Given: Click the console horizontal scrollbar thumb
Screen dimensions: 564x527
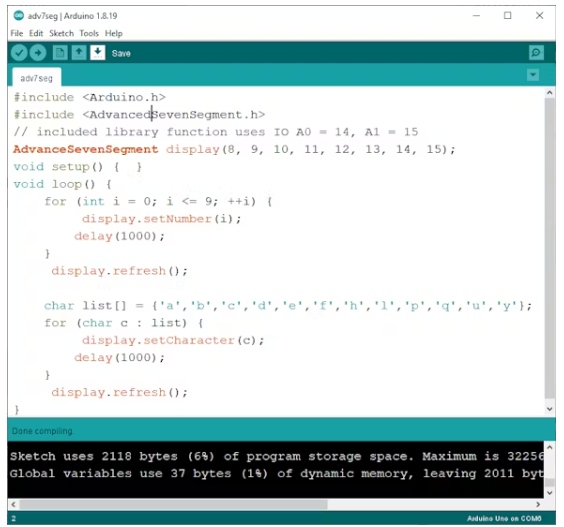Looking at the screenshot, I should coord(173,504).
